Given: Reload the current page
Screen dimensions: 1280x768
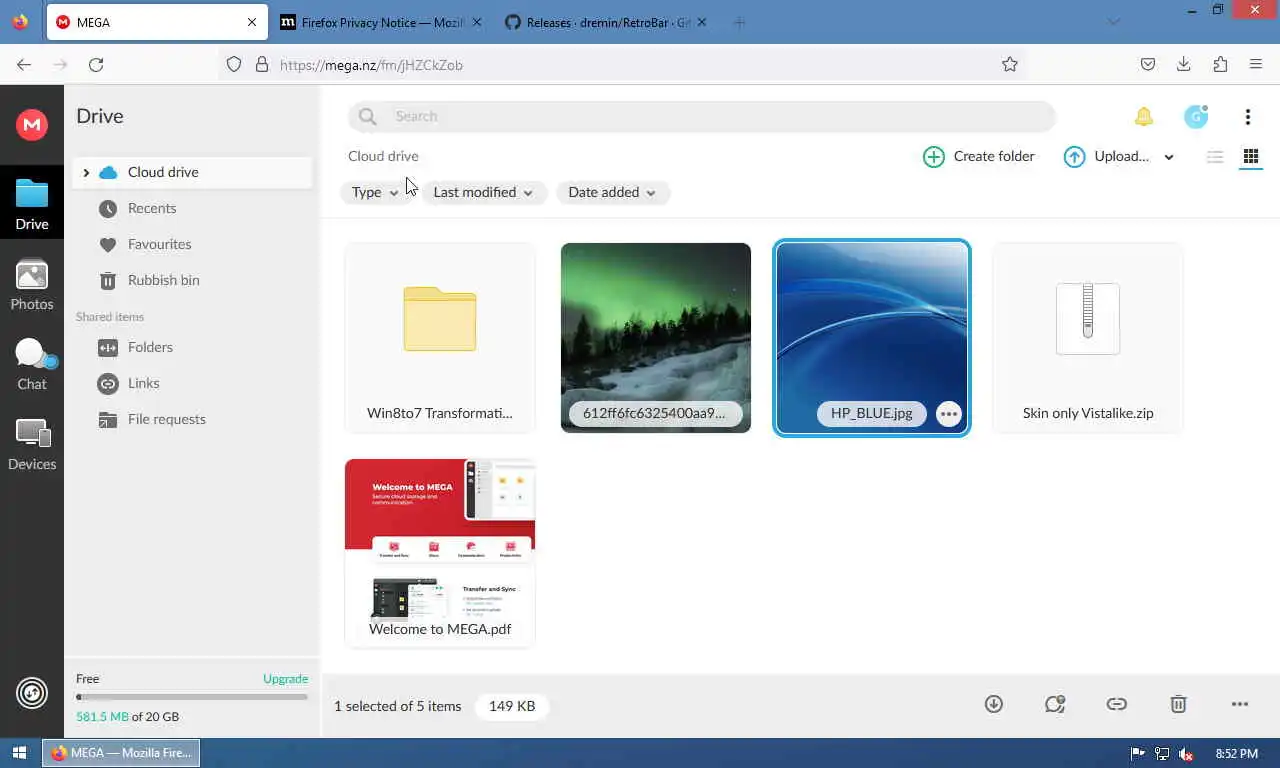Looking at the screenshot, I should pos(96,65).
